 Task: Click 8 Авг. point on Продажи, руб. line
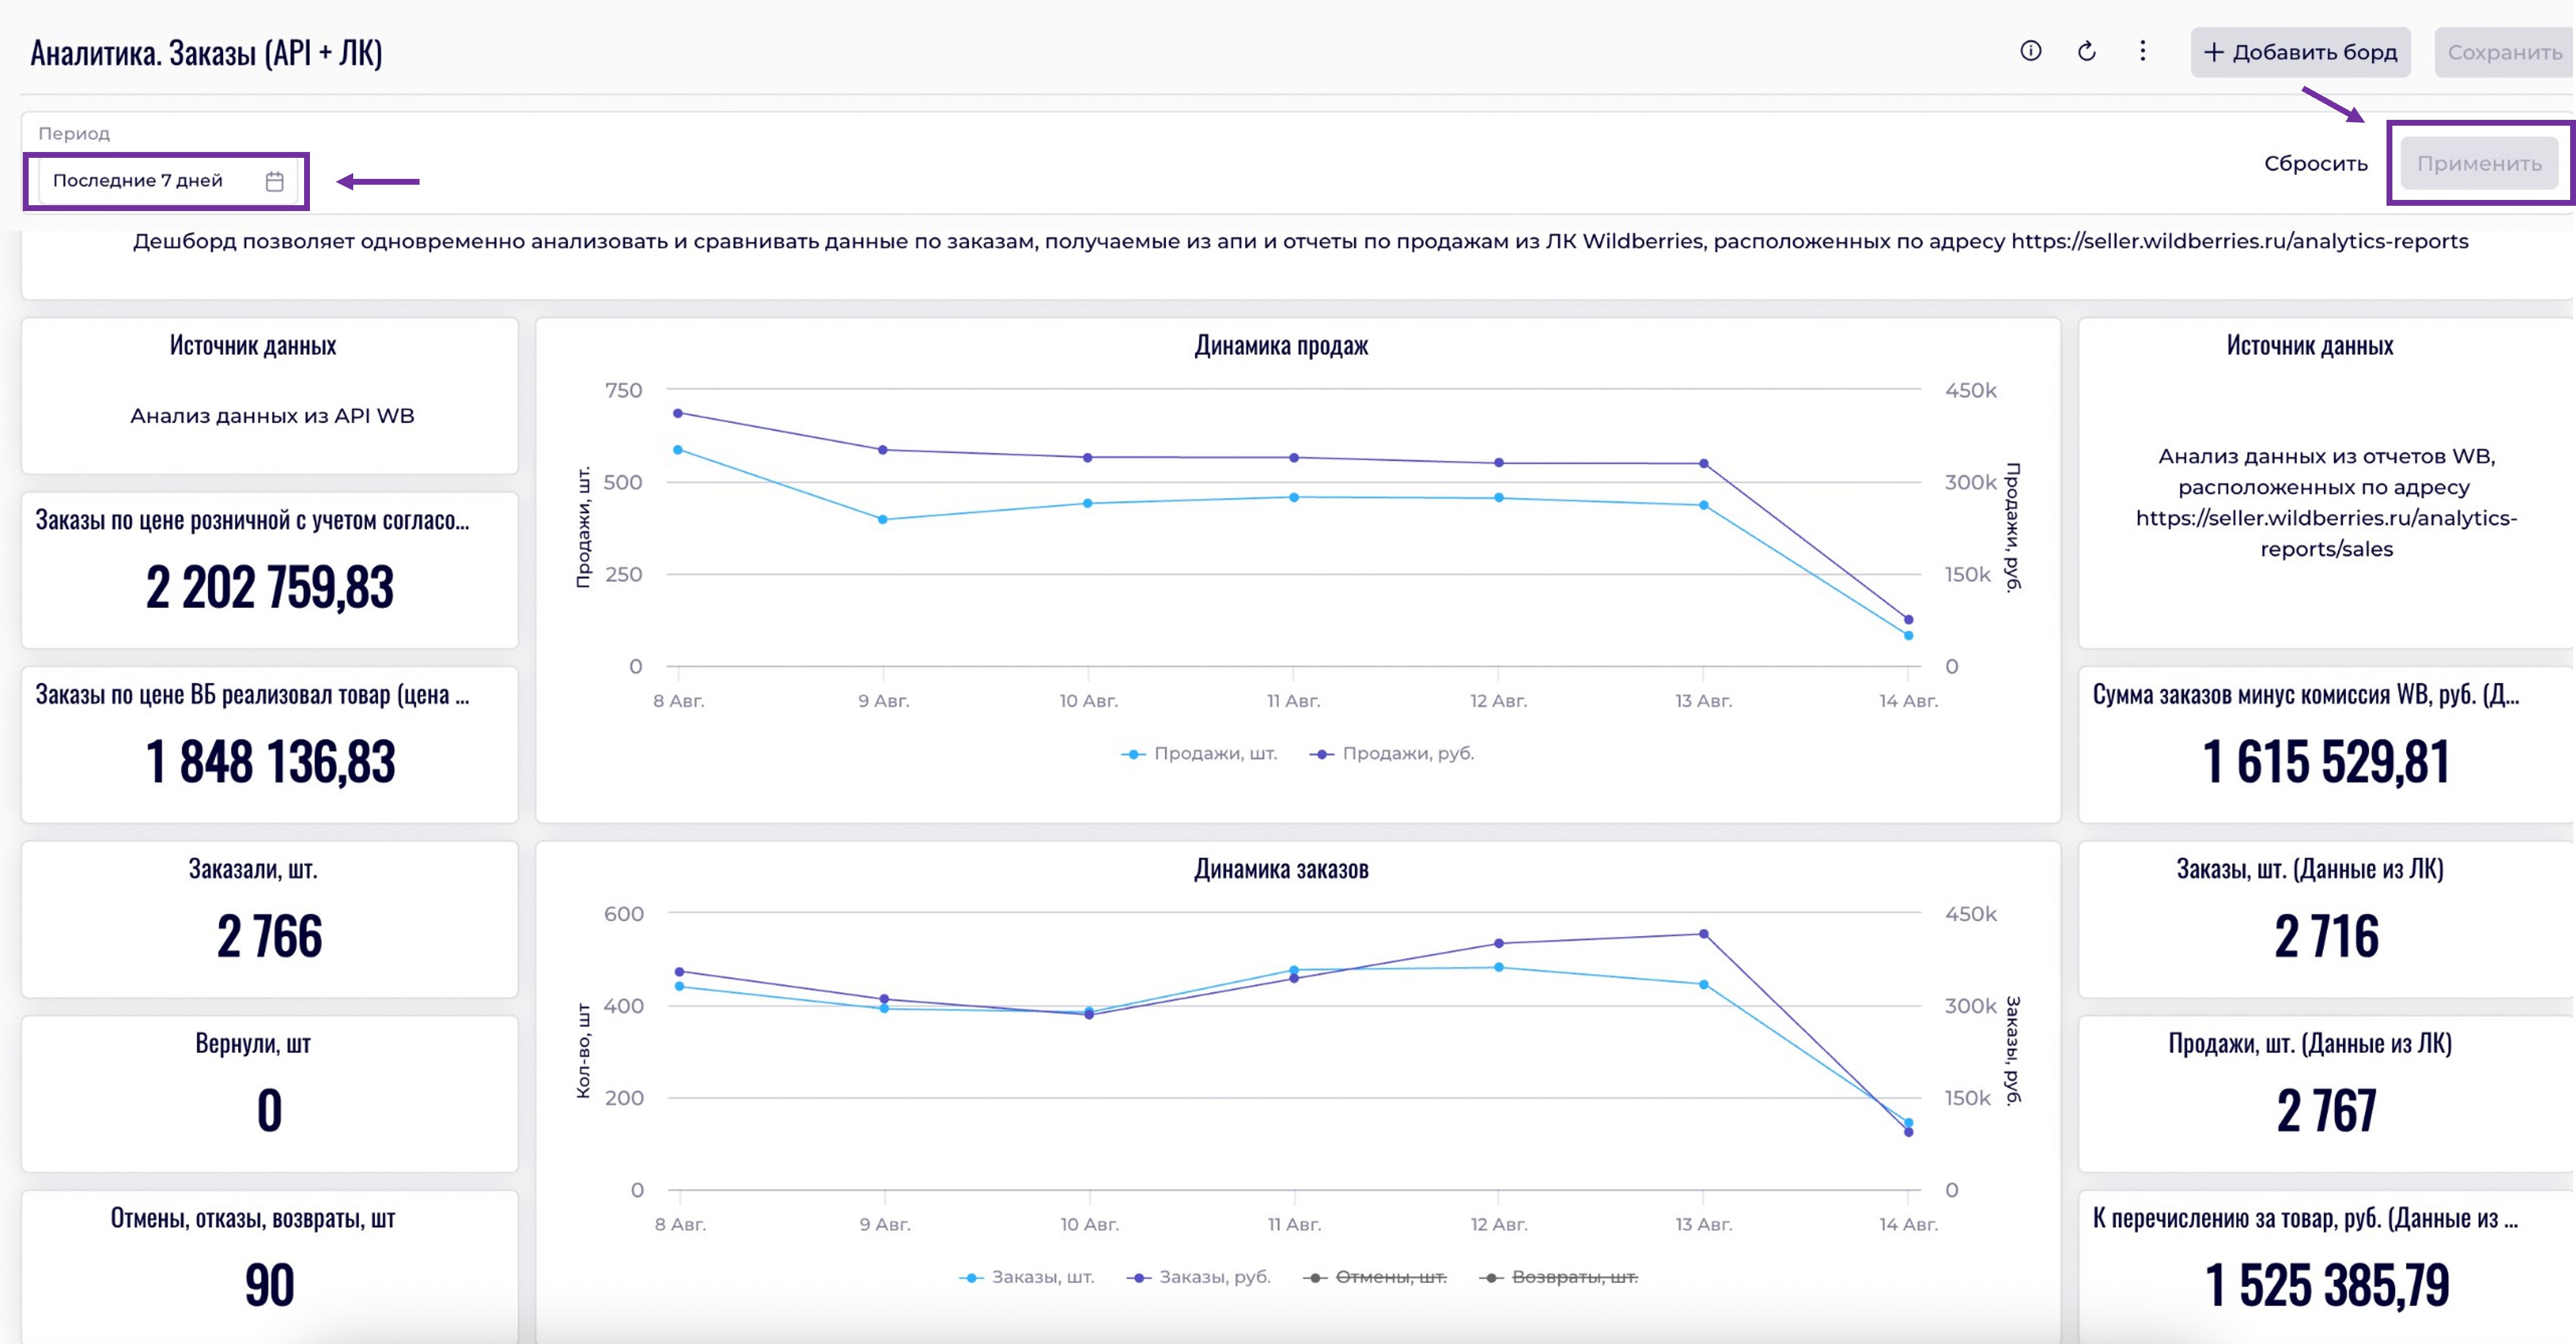click(678, 413)
